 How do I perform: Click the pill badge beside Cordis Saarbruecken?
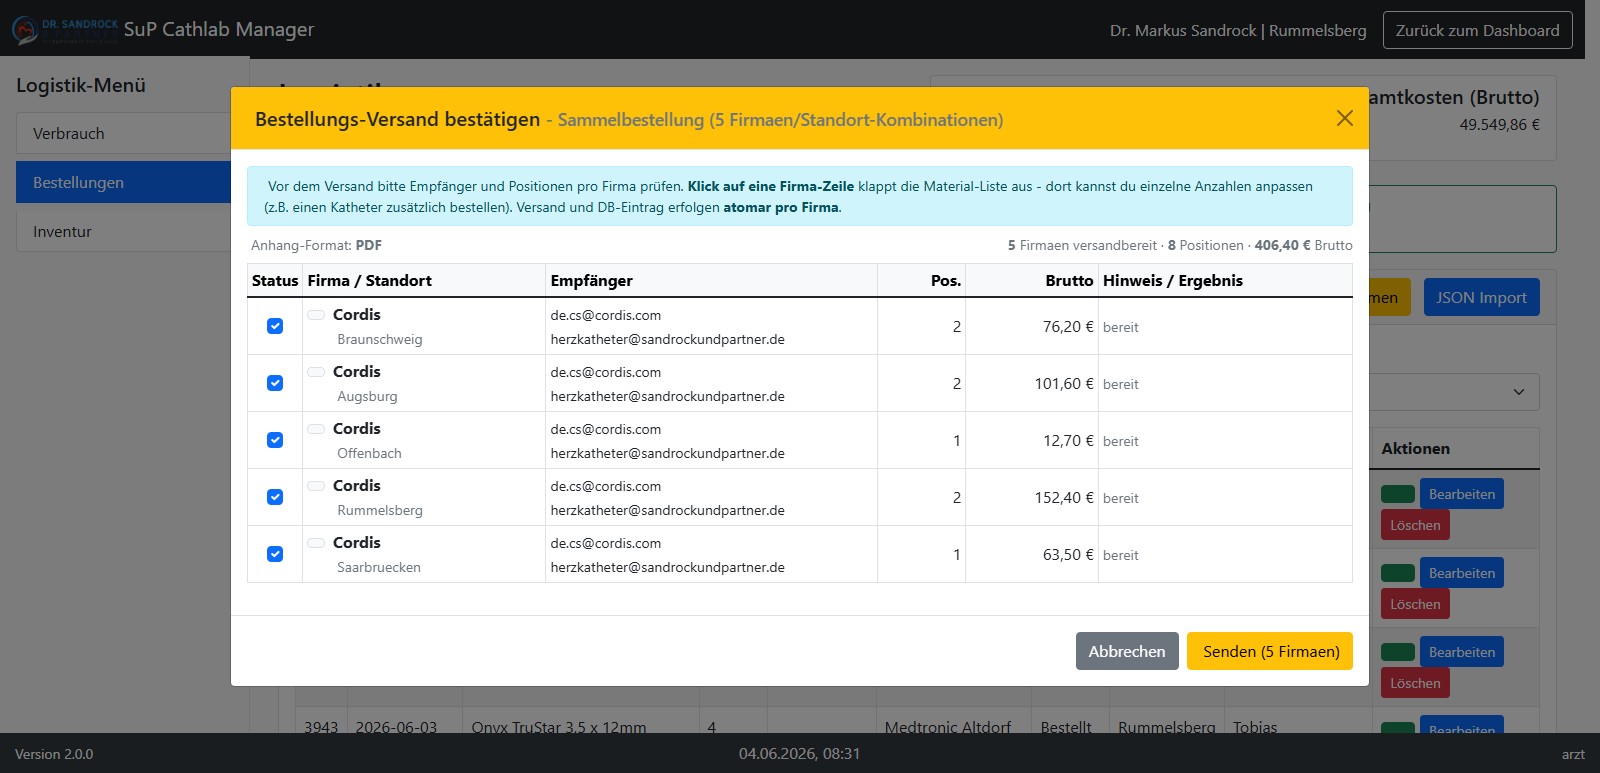coord(316,543)
